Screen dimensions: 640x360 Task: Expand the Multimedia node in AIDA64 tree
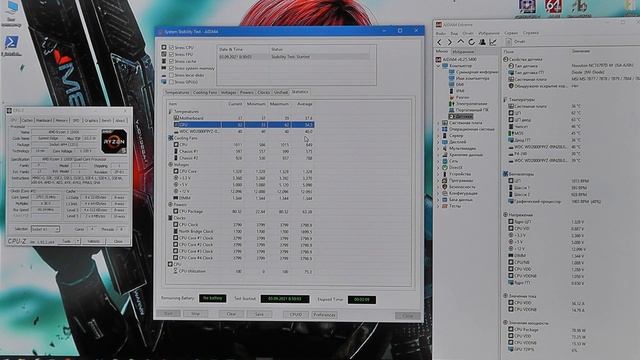439,149
